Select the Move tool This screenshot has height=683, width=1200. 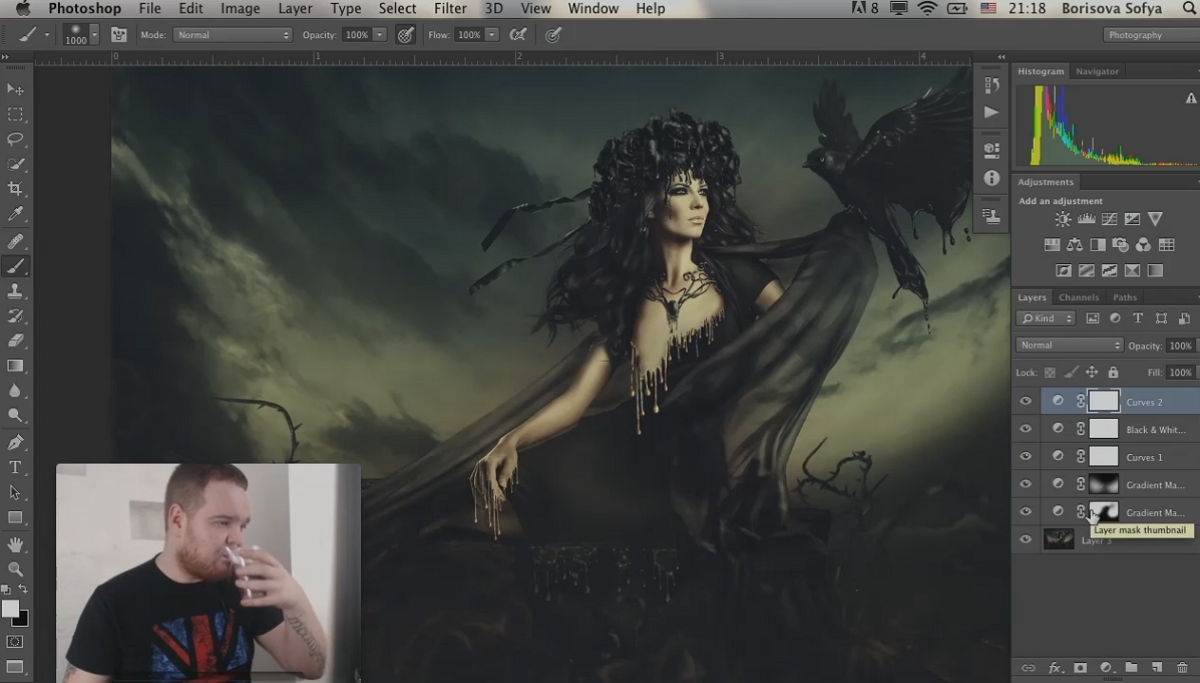16,90
